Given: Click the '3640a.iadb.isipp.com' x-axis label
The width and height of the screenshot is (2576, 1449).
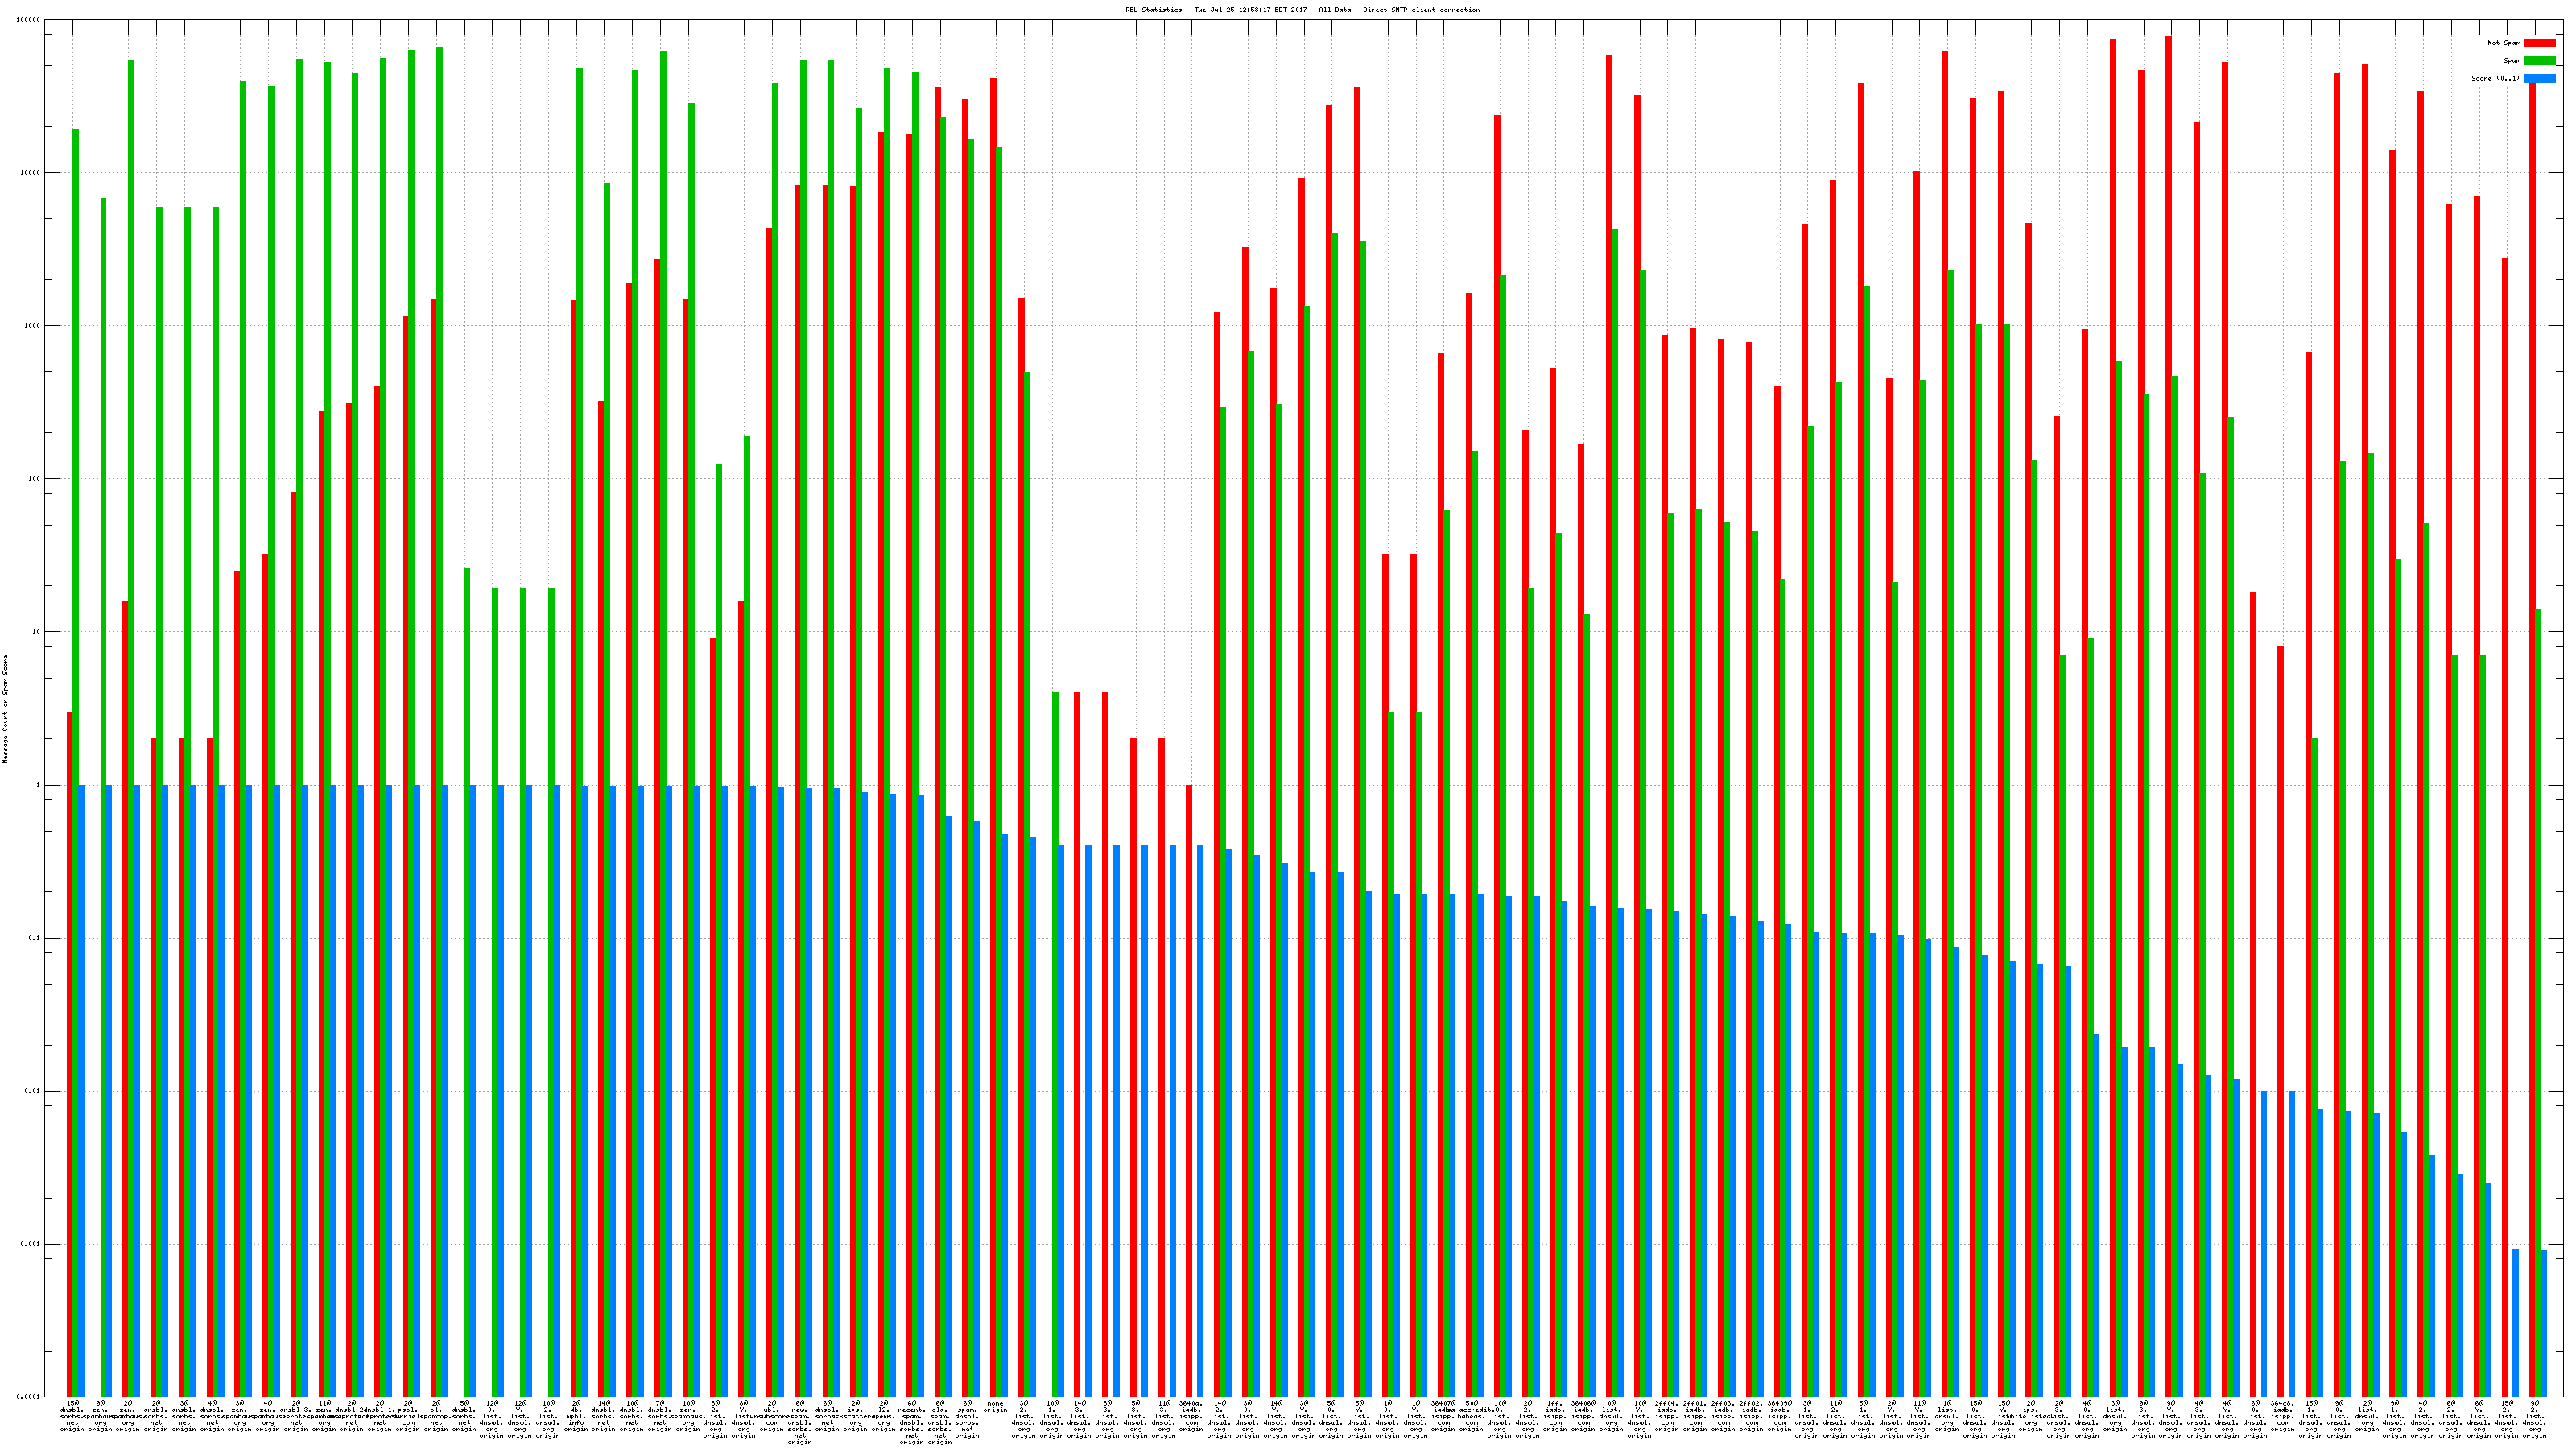Looking at the screenshot, I should [1191, 1416].
